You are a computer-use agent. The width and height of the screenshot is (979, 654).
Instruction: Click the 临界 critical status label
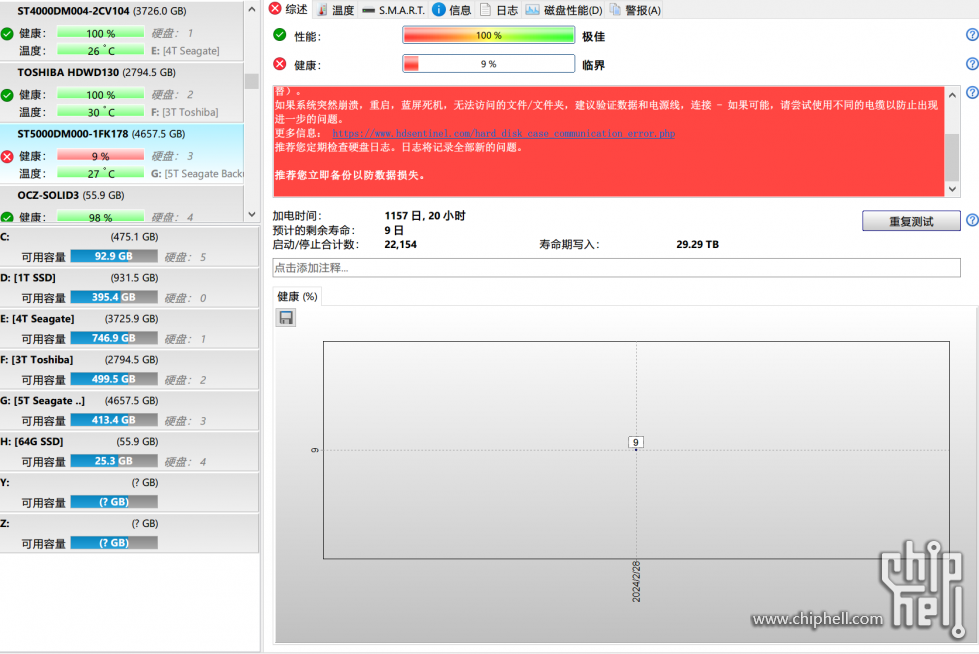(x=593, y=65)
